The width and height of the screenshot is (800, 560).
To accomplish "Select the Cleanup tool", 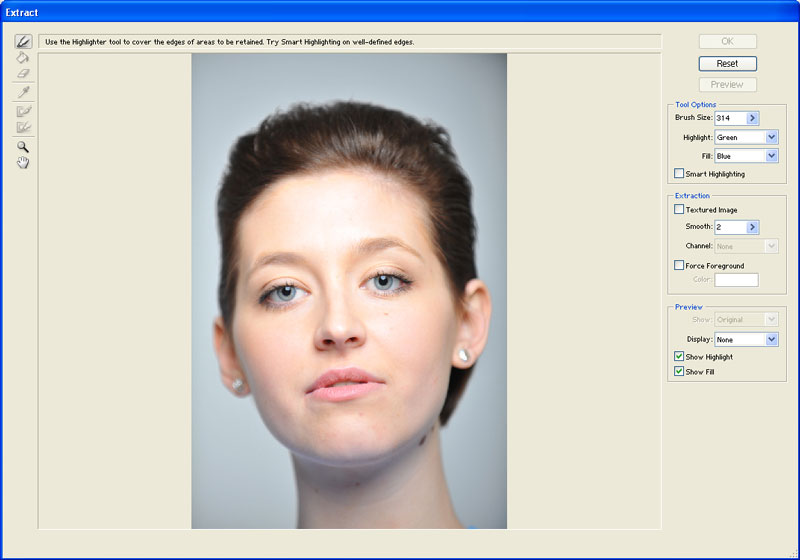I will point(23,111).
